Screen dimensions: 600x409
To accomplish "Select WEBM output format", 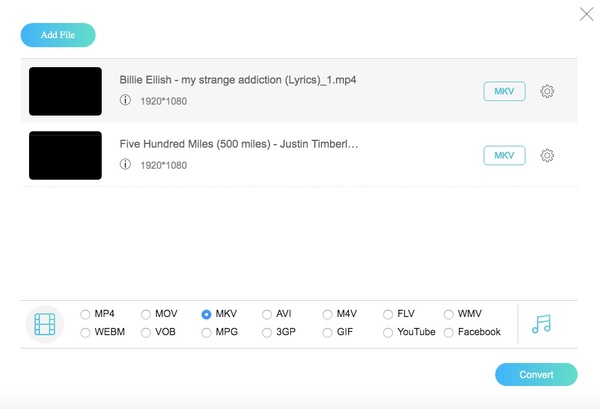I will tap(86, 332).
